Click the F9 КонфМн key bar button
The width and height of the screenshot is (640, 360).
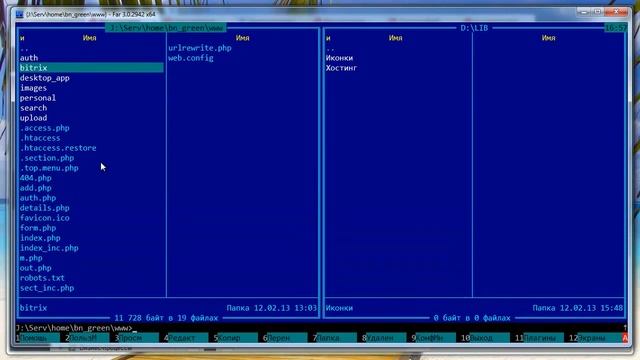tap(433, 338)
